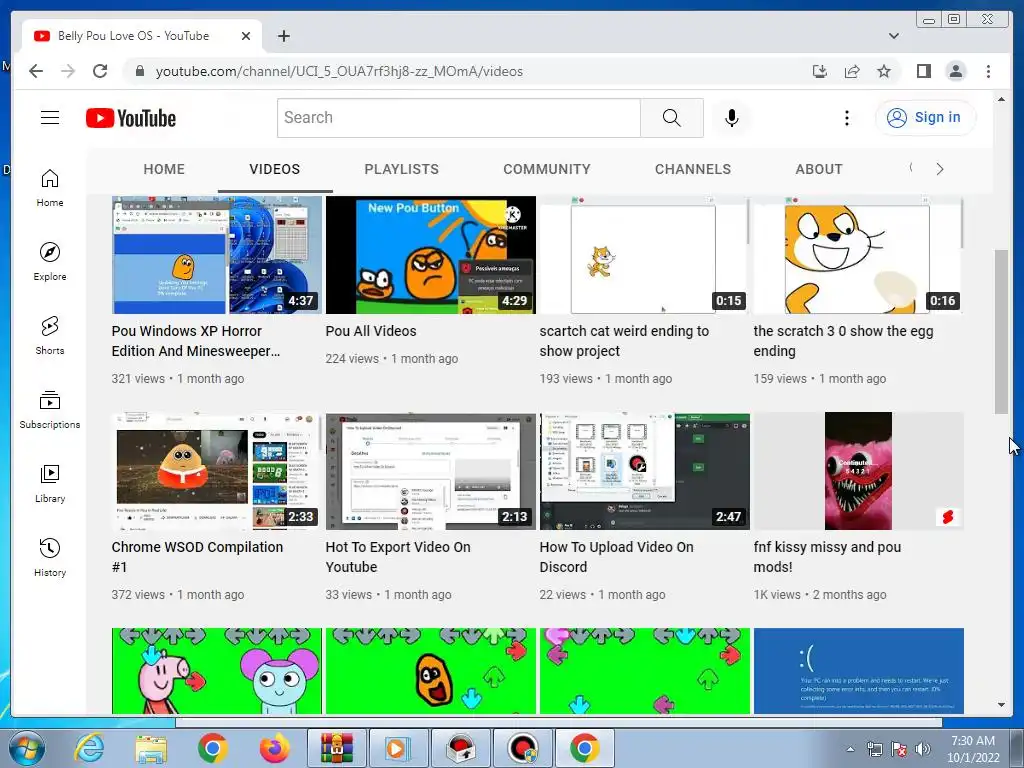Screen dimensions: 1024x768
Task: Open a new browser tab
Action: click(283, 36)
